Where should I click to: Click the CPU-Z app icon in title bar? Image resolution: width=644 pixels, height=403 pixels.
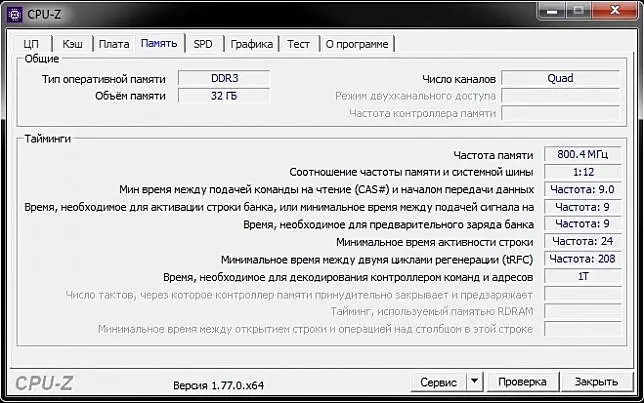pos(15,15)
